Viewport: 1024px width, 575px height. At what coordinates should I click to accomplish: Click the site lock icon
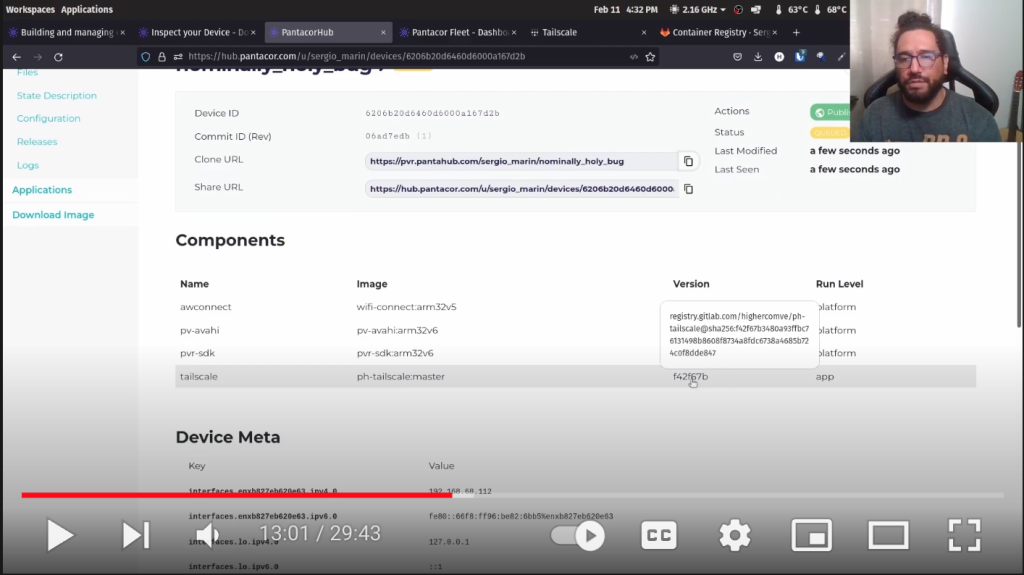(x=162, y=57)
